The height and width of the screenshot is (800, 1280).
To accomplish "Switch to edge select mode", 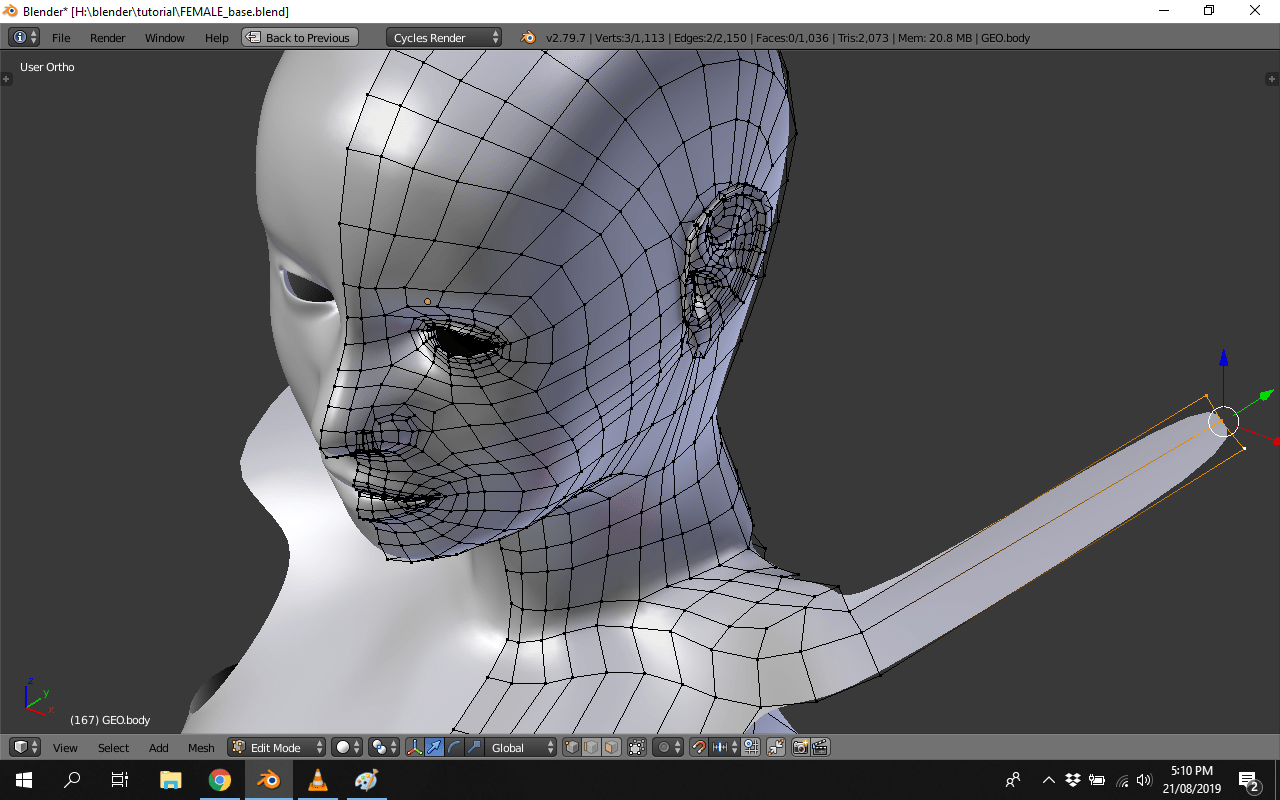I will click(591, 747).
